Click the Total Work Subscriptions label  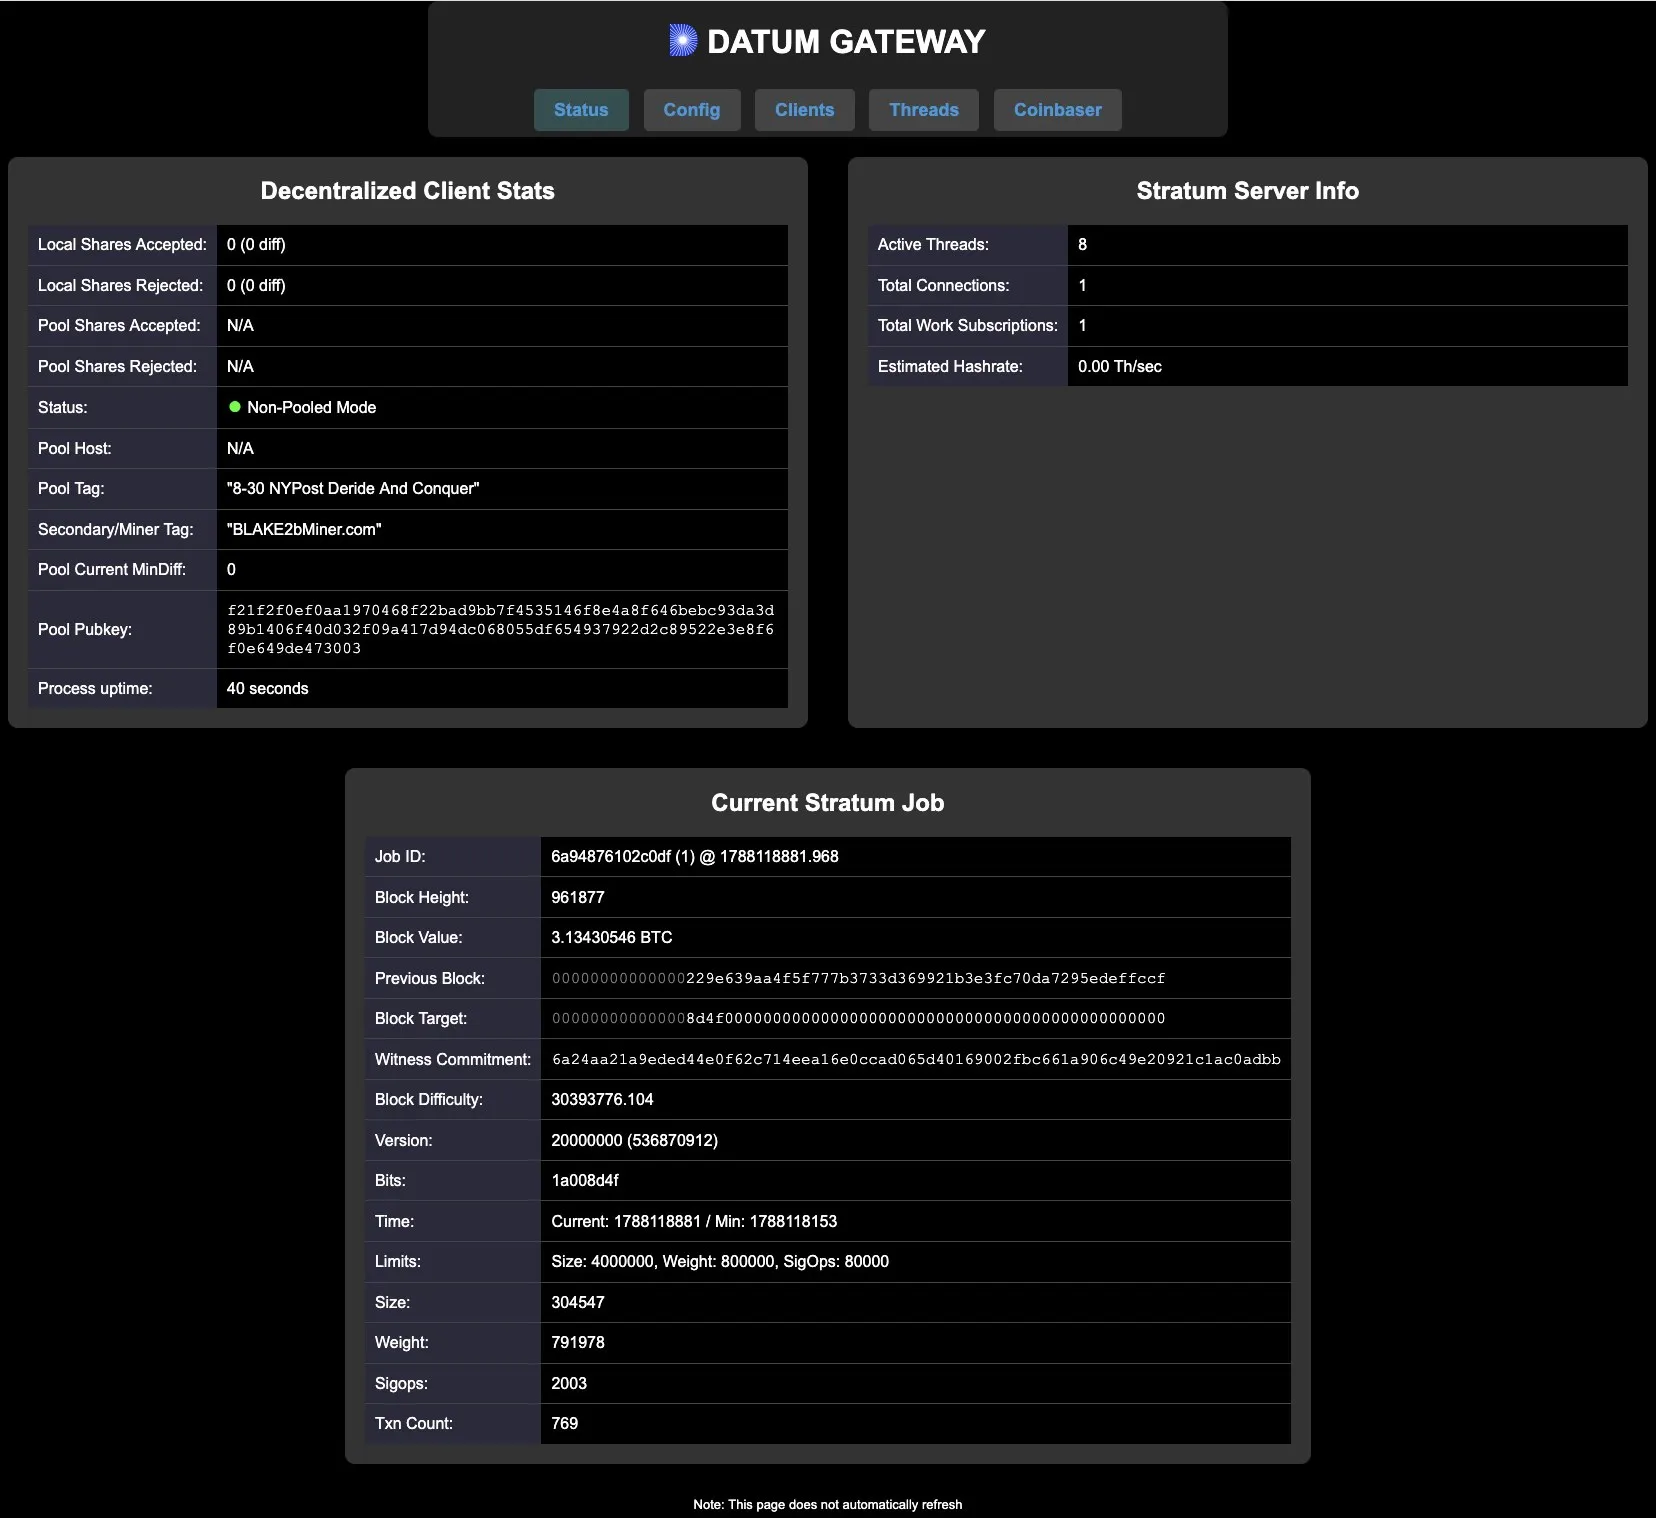(968, 325)
